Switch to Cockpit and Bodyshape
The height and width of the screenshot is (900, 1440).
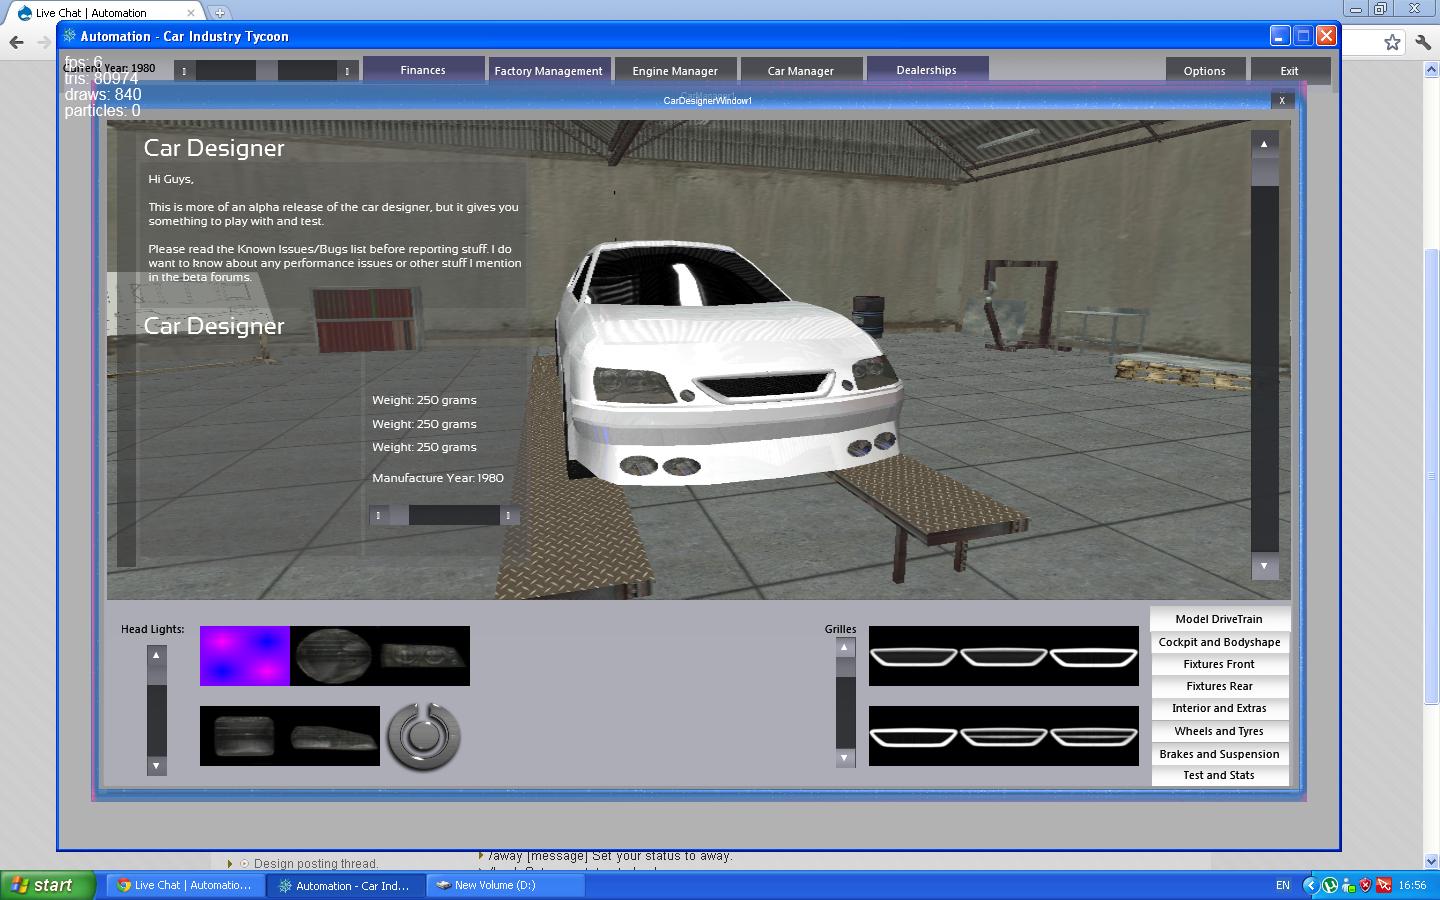click(x=1219, y=642)
